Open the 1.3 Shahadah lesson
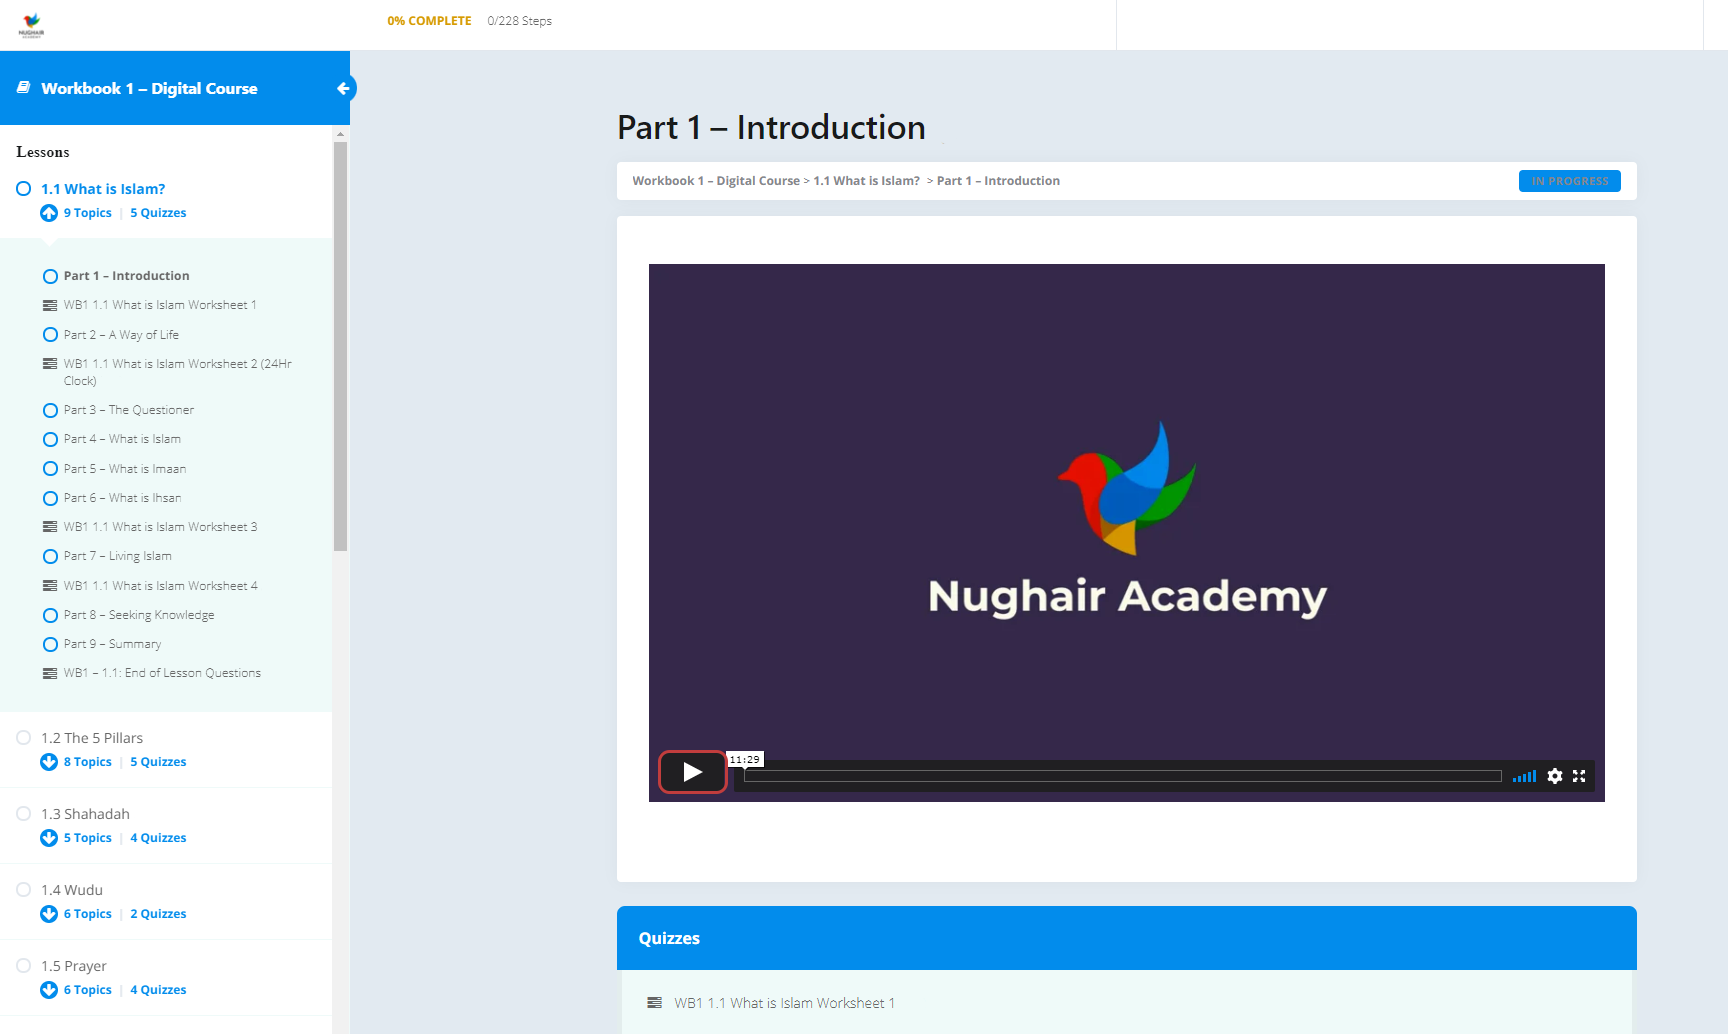Viewport: 1728px width, 1034px height. [85, 814]
